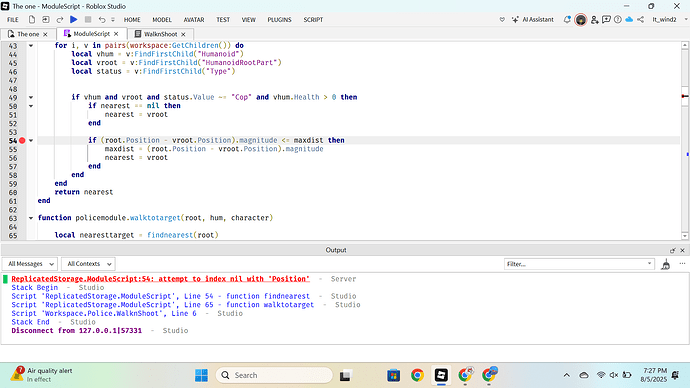Click the red ModuleScript:54 error link
This screenshot has height=388, width=690.
coord(161,279)
